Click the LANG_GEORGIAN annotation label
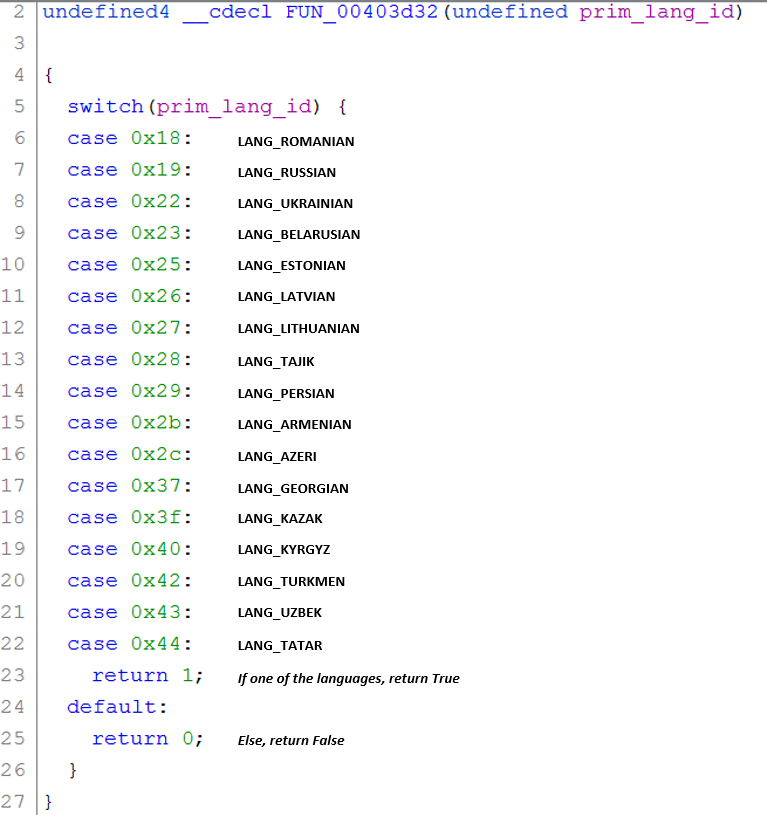 point(292,489)
